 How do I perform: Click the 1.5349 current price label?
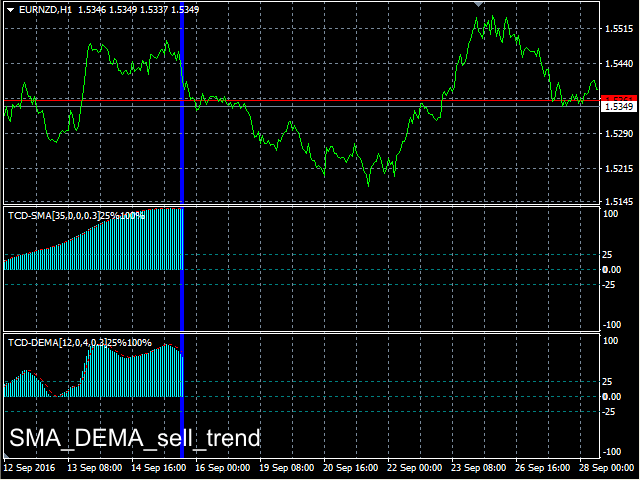tap(619, 107)
